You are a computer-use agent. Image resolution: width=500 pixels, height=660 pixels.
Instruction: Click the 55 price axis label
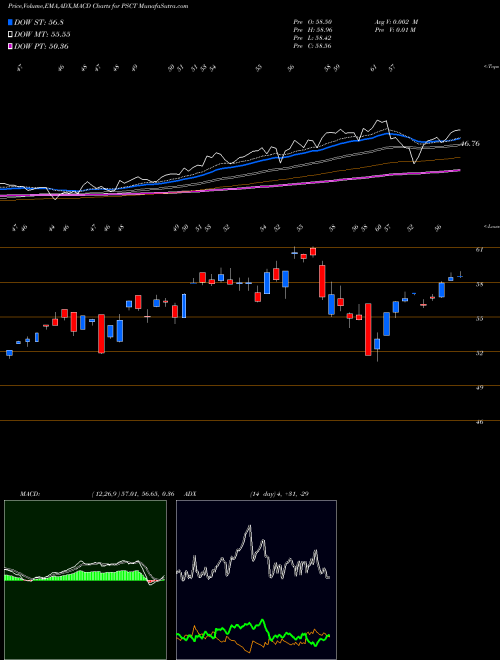(479, 319)
